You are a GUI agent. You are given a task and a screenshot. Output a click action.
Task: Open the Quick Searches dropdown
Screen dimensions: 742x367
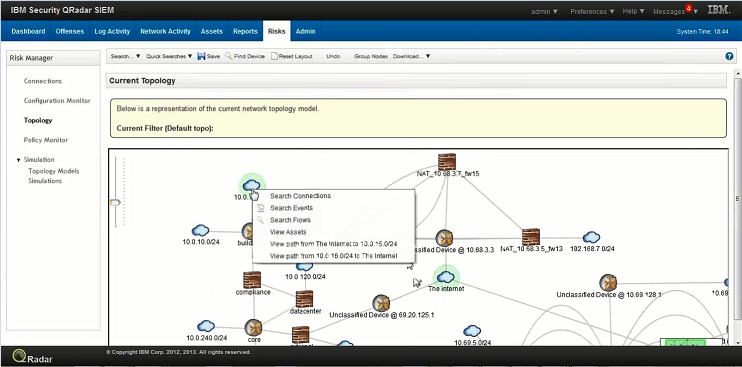(x=169, y=56)
